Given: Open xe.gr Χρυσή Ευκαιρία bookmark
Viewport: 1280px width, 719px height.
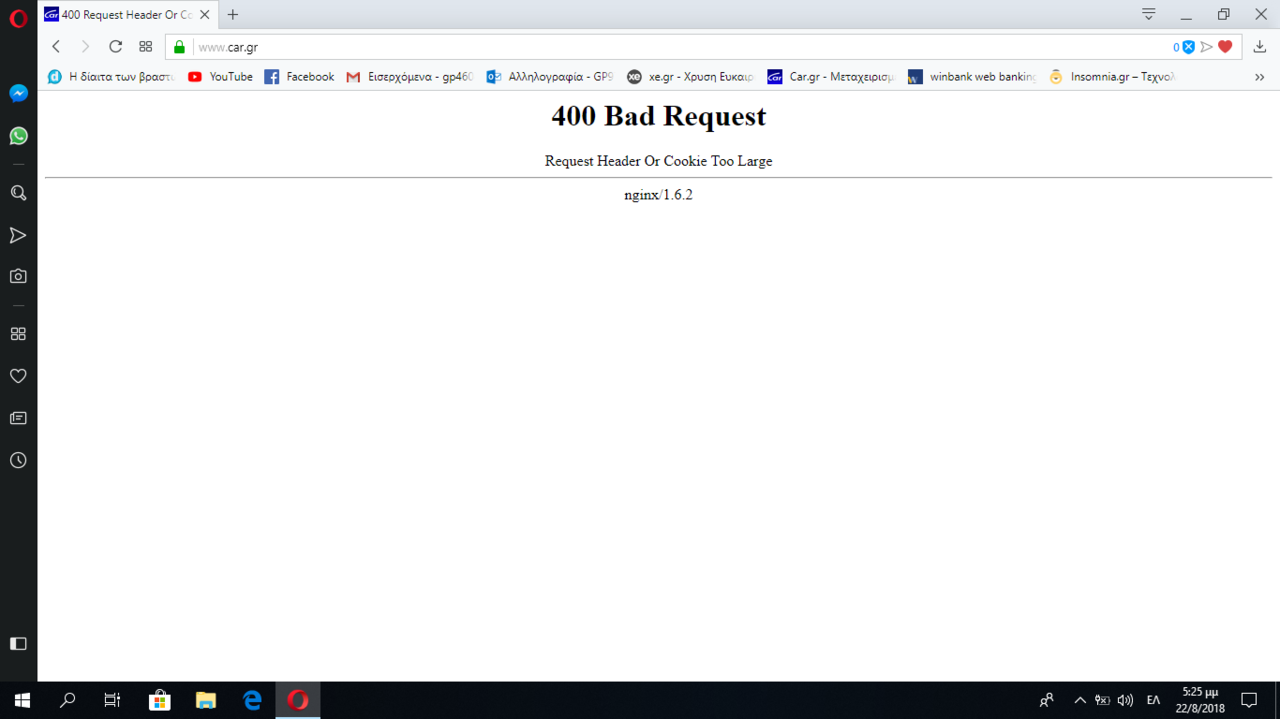Looking at the screenshot, I should [x=690, y=77].
